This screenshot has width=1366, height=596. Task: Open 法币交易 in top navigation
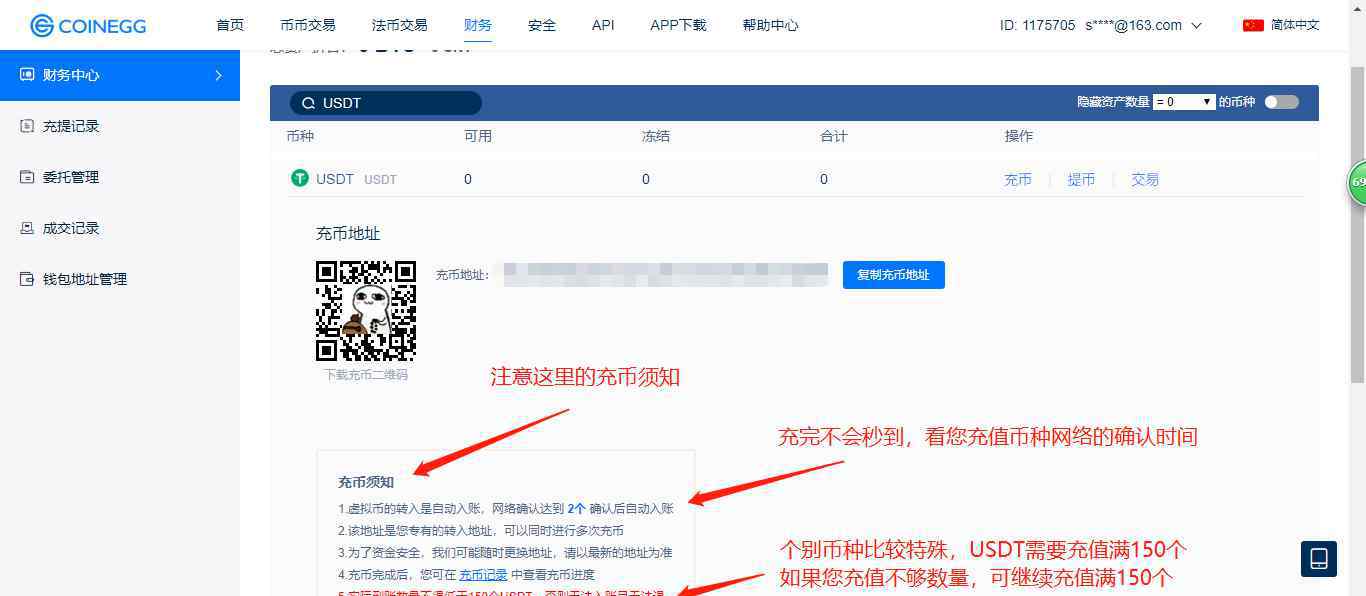(399, 25)
